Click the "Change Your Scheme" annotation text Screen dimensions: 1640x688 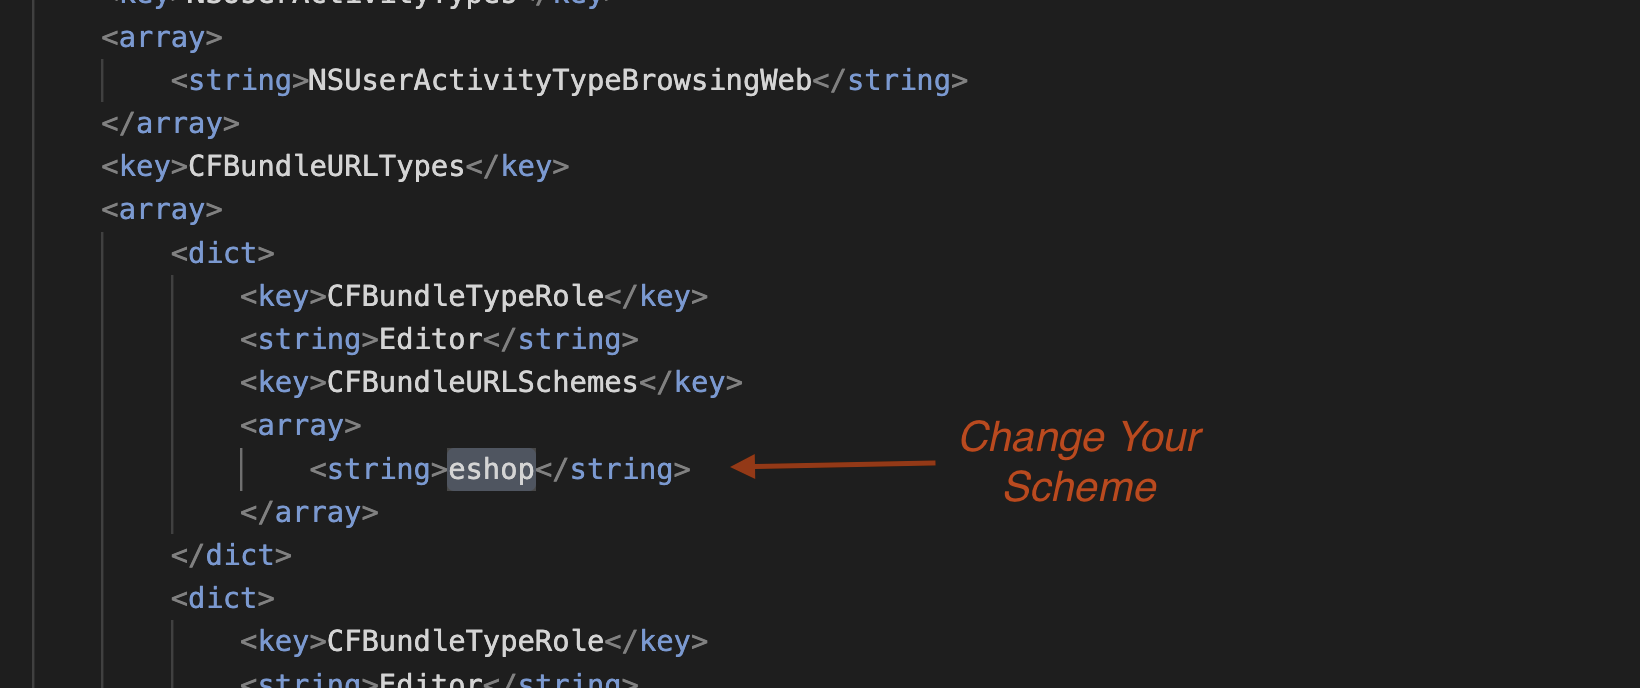pos(1080,462)
